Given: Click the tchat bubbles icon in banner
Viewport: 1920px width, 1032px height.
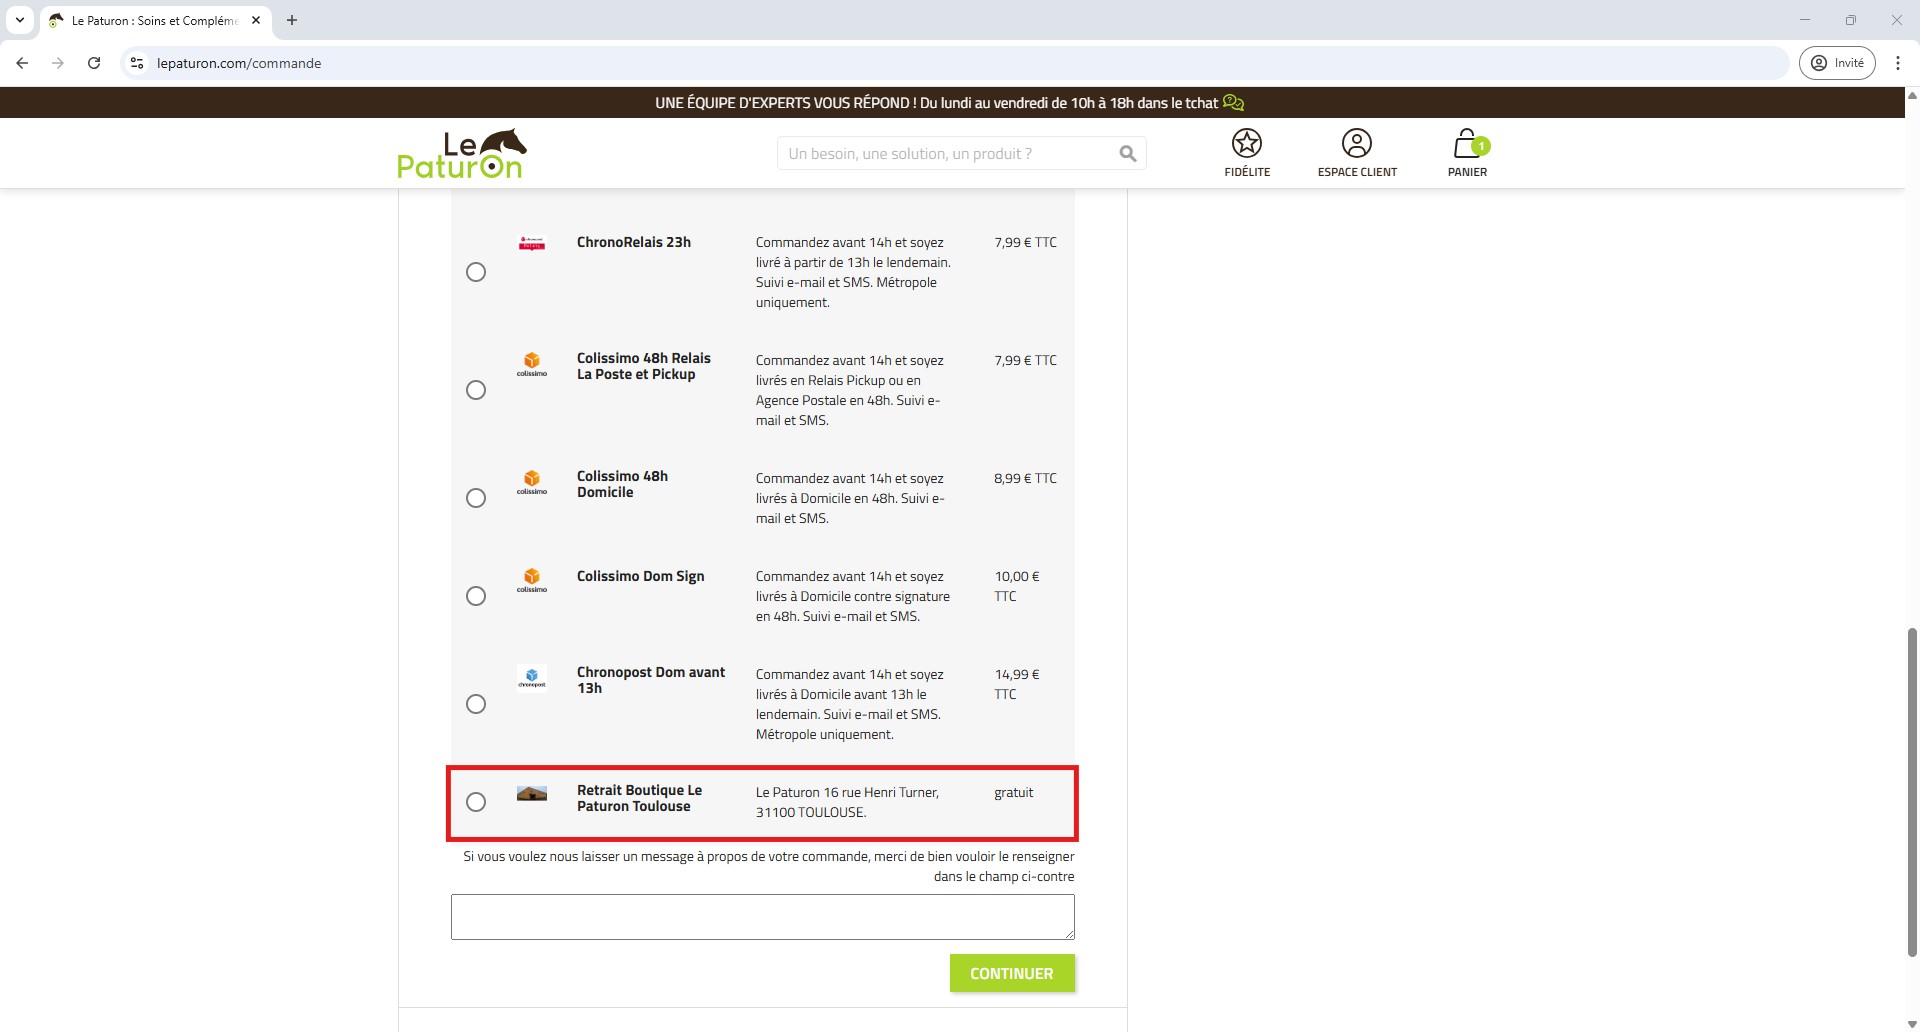Looking at the screenshot, I should coord(1233,103).
